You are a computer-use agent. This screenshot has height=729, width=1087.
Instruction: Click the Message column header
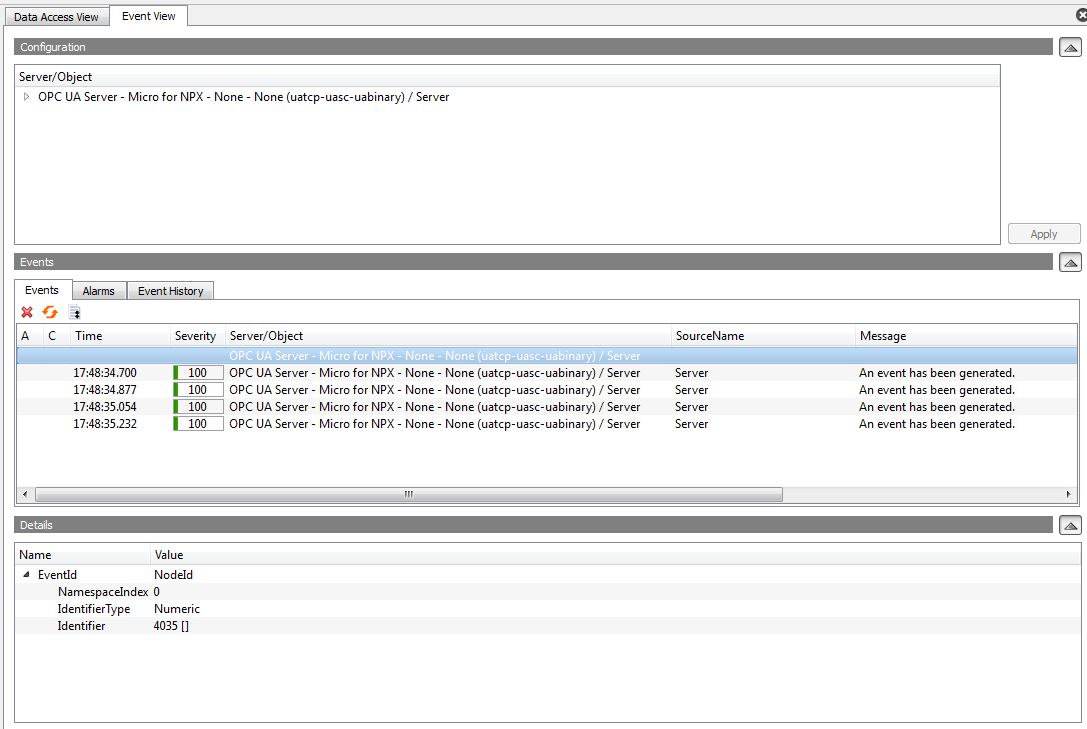point(965,335)
